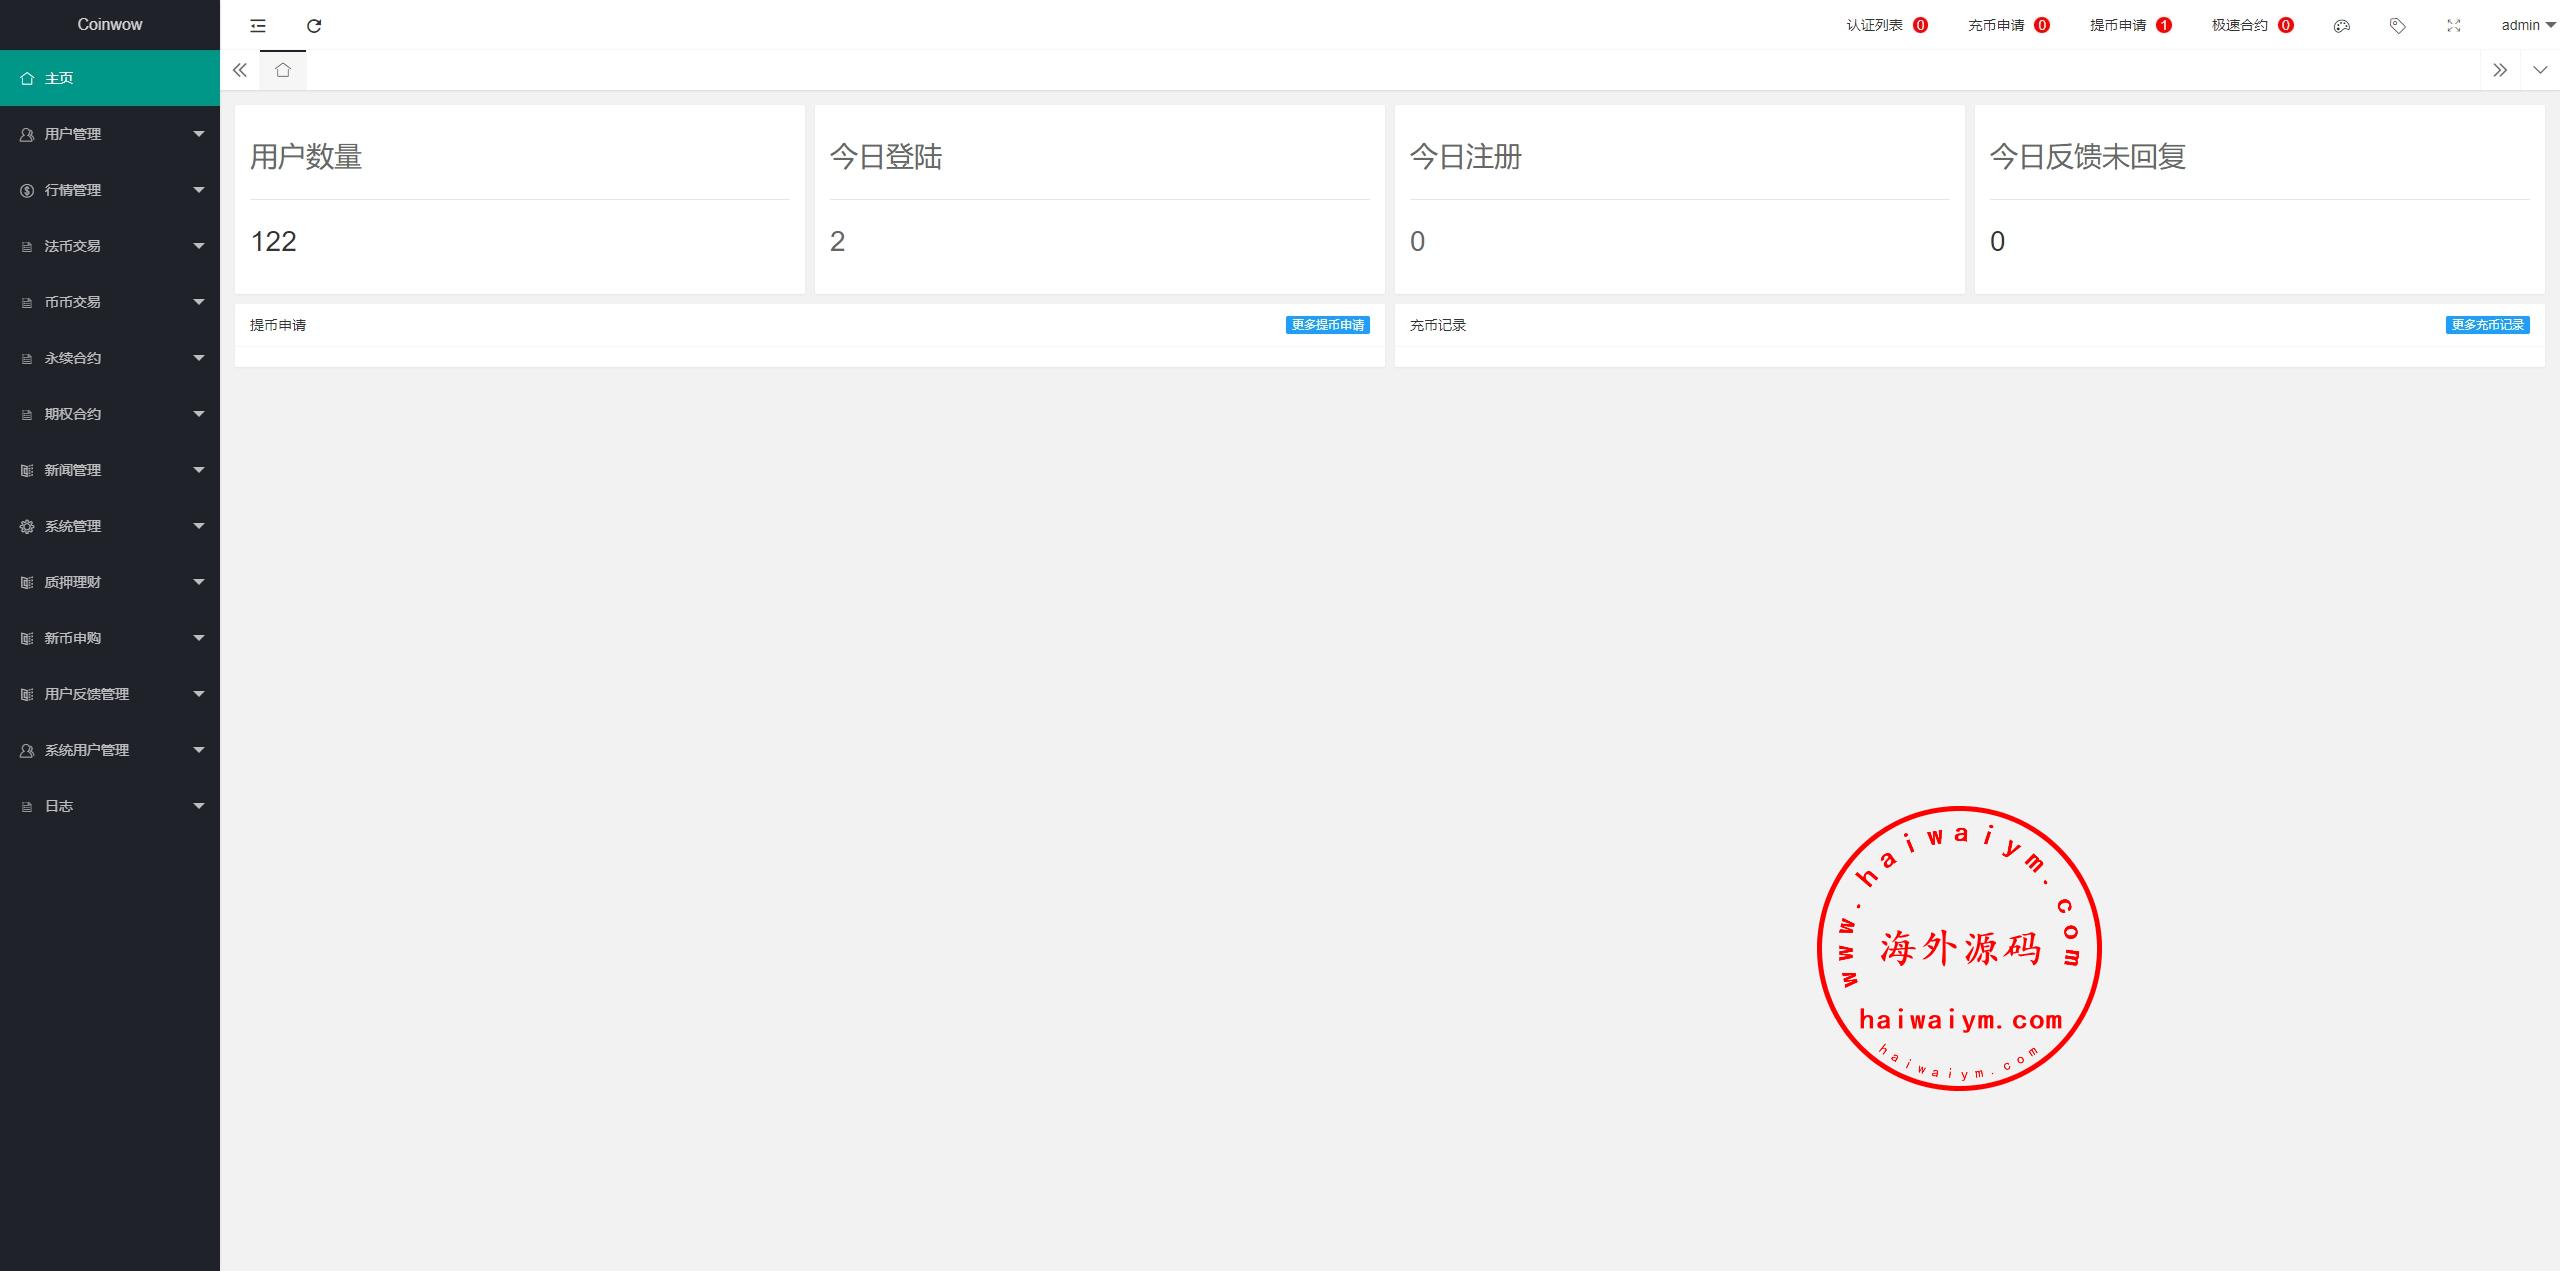Click the 更多充币记录 button
The width and height of the screenshot is (2560, 1271).
click(2487, 325)
